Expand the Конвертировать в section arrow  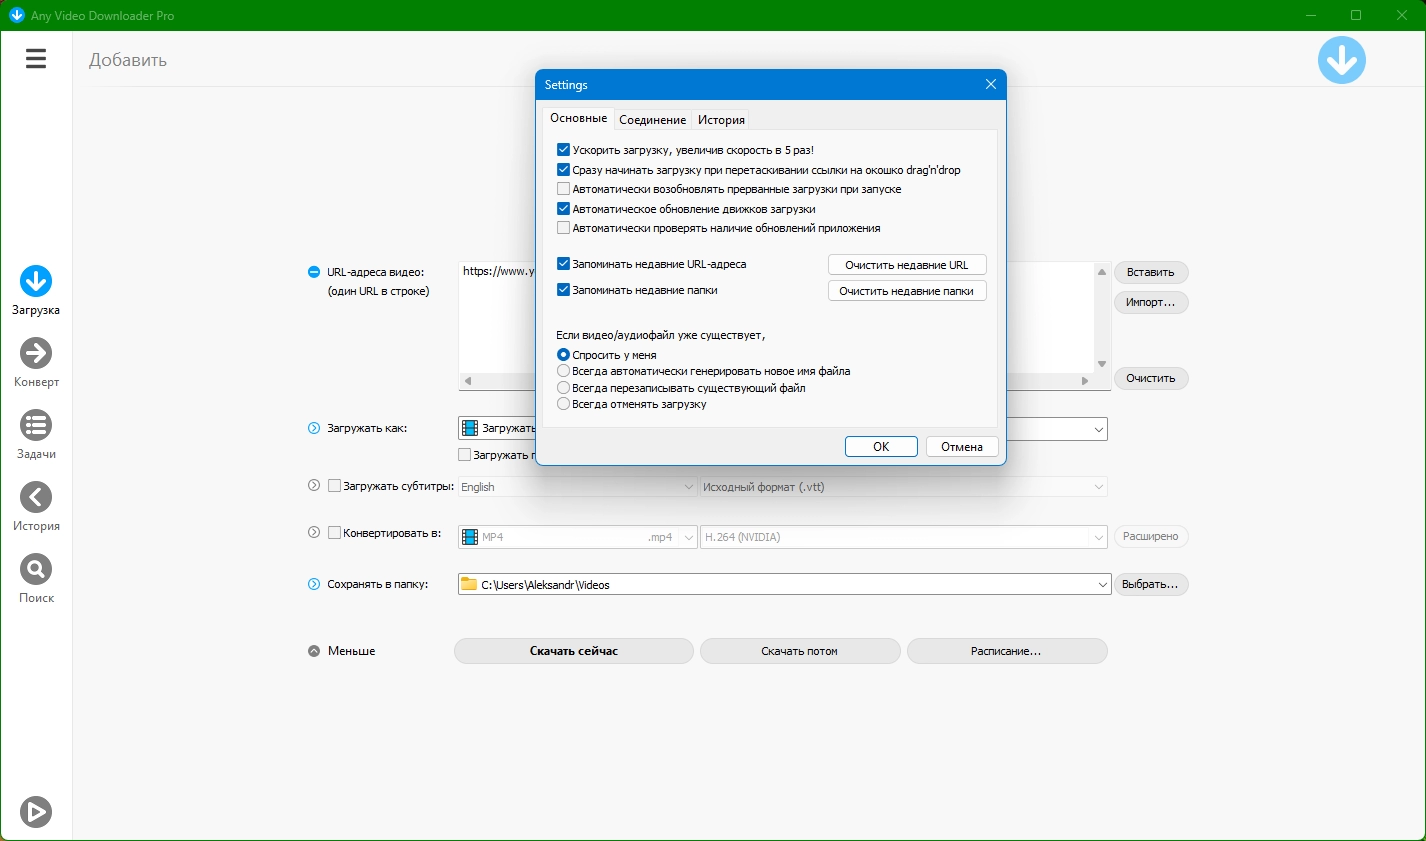tap(314, 533)
